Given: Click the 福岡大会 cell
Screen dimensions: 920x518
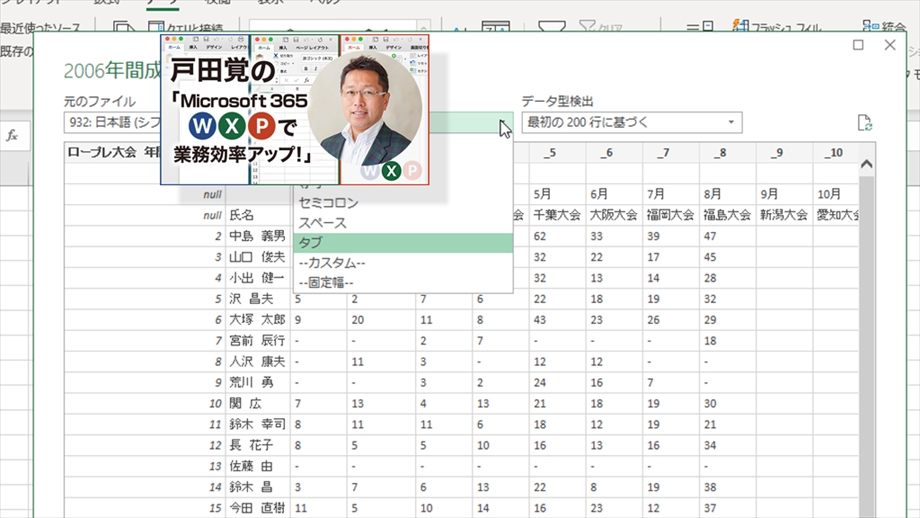Looking at the screenshot, I should 671,215.
